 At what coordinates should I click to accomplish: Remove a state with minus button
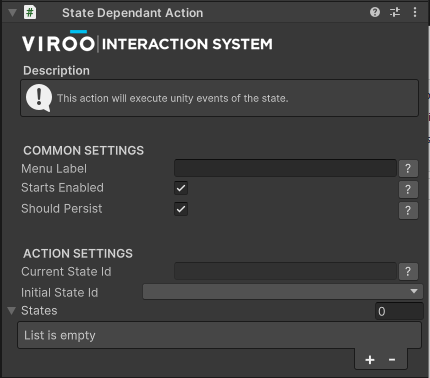point(392,360)
